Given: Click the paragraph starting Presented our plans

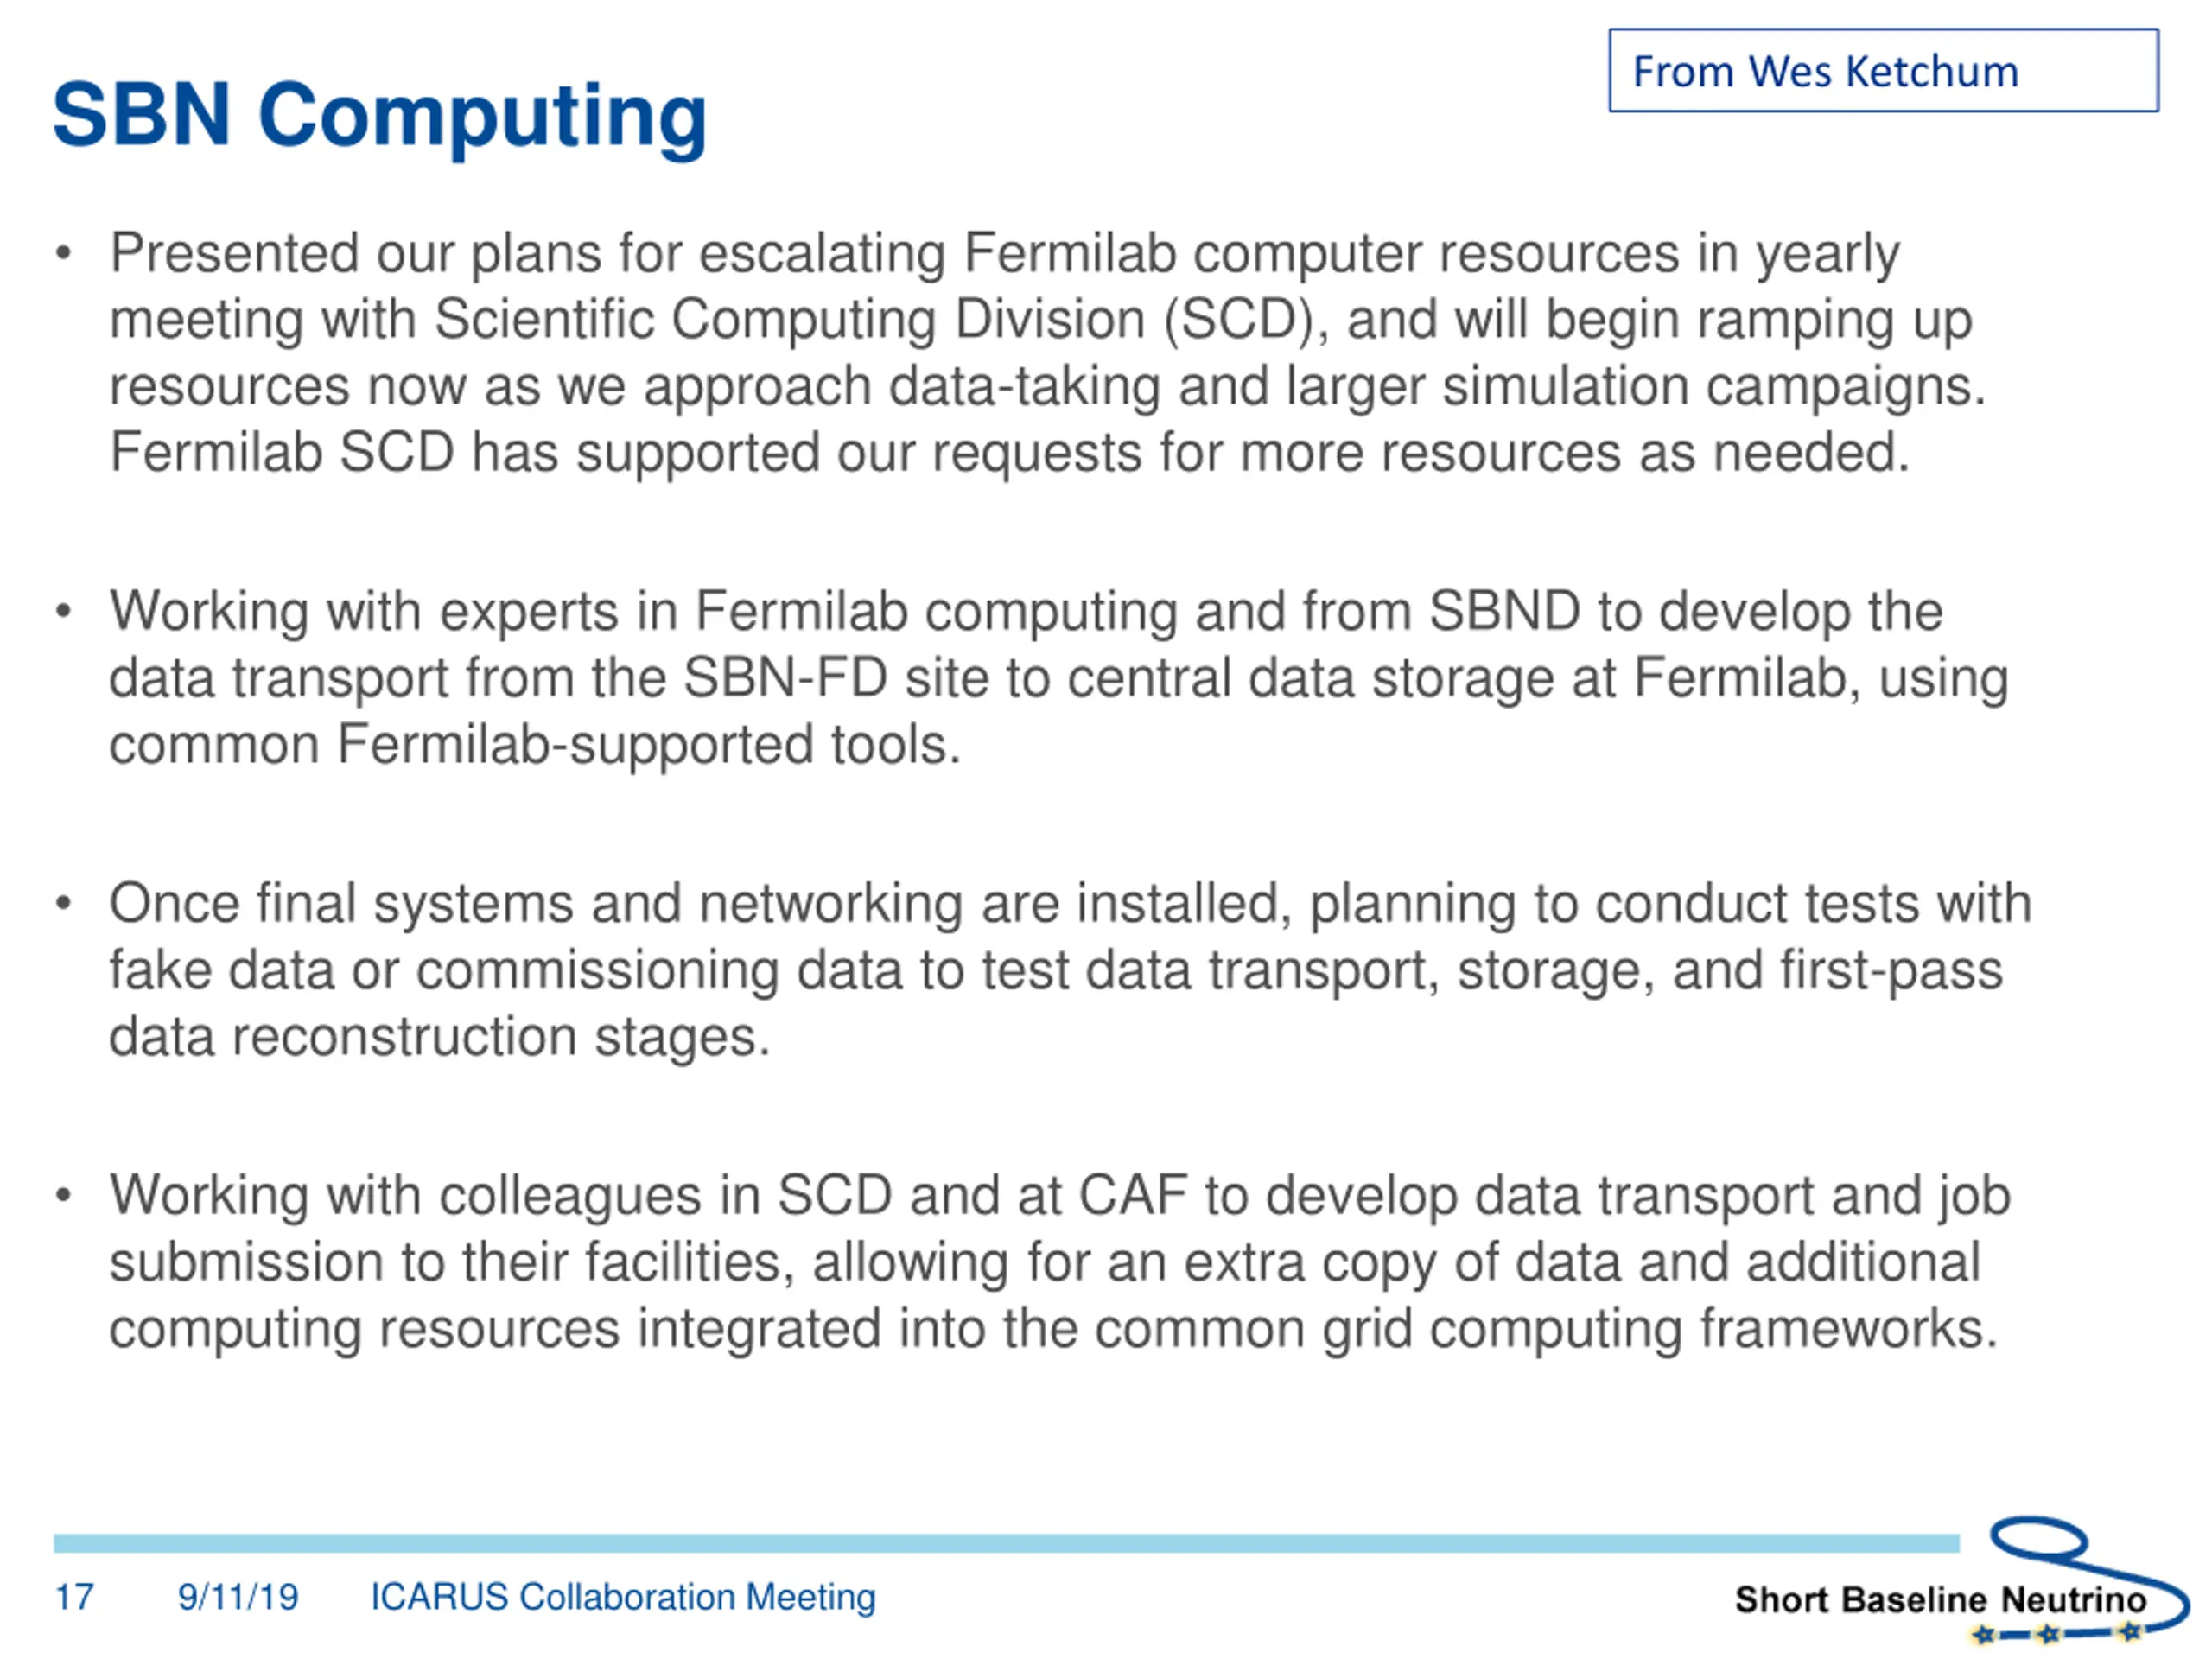Looking at the screenshot, I should coord(1047,352).
